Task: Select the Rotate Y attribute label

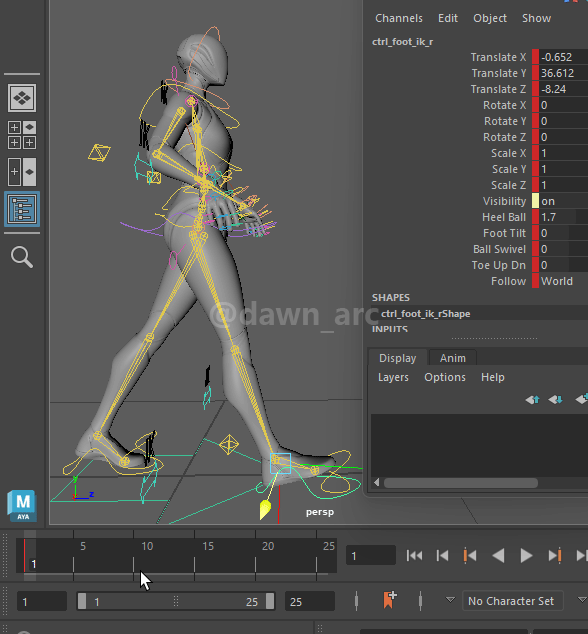Action: pyautogui.click(x=505, y=121)
